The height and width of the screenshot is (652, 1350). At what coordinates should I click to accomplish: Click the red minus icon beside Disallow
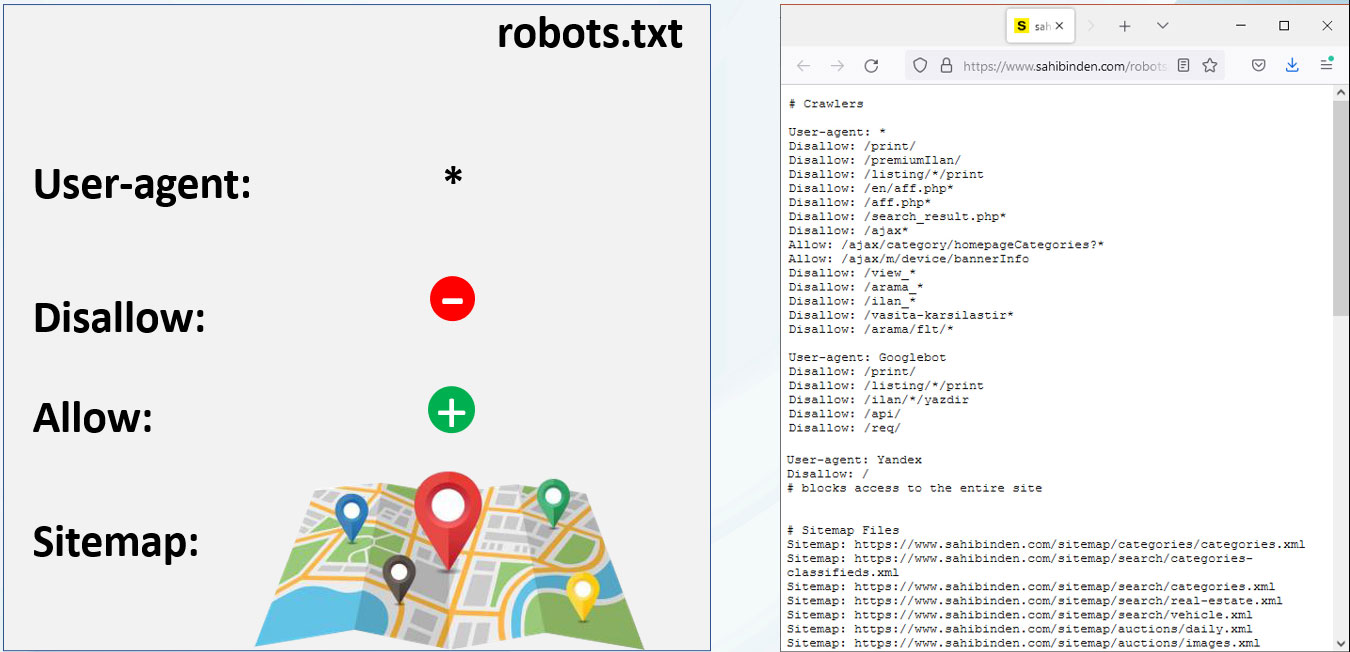[x=452, y=299]
